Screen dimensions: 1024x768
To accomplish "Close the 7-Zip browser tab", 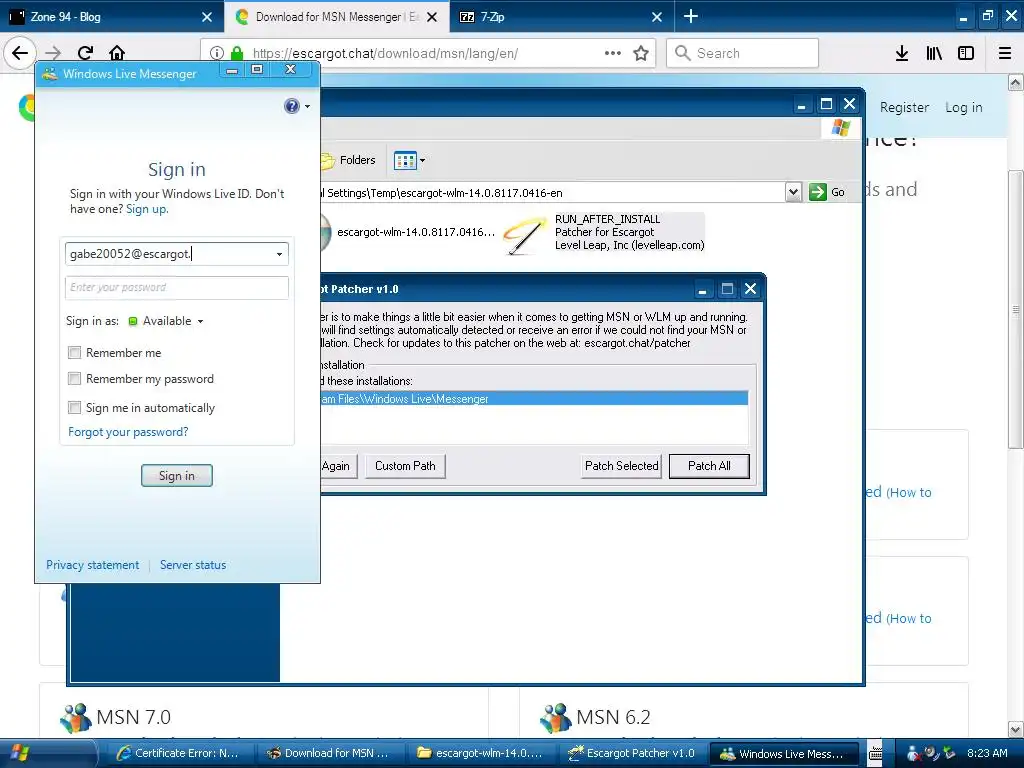I will (x=657, y=17).
